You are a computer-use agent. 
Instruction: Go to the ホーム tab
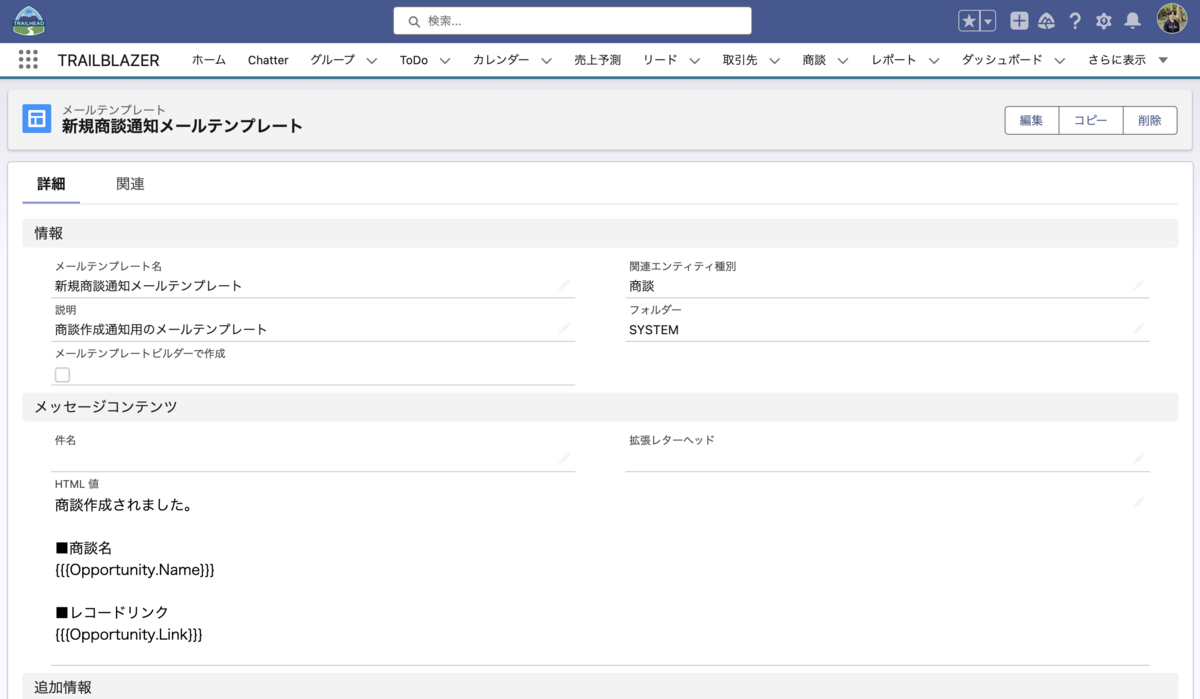[209, 60]
